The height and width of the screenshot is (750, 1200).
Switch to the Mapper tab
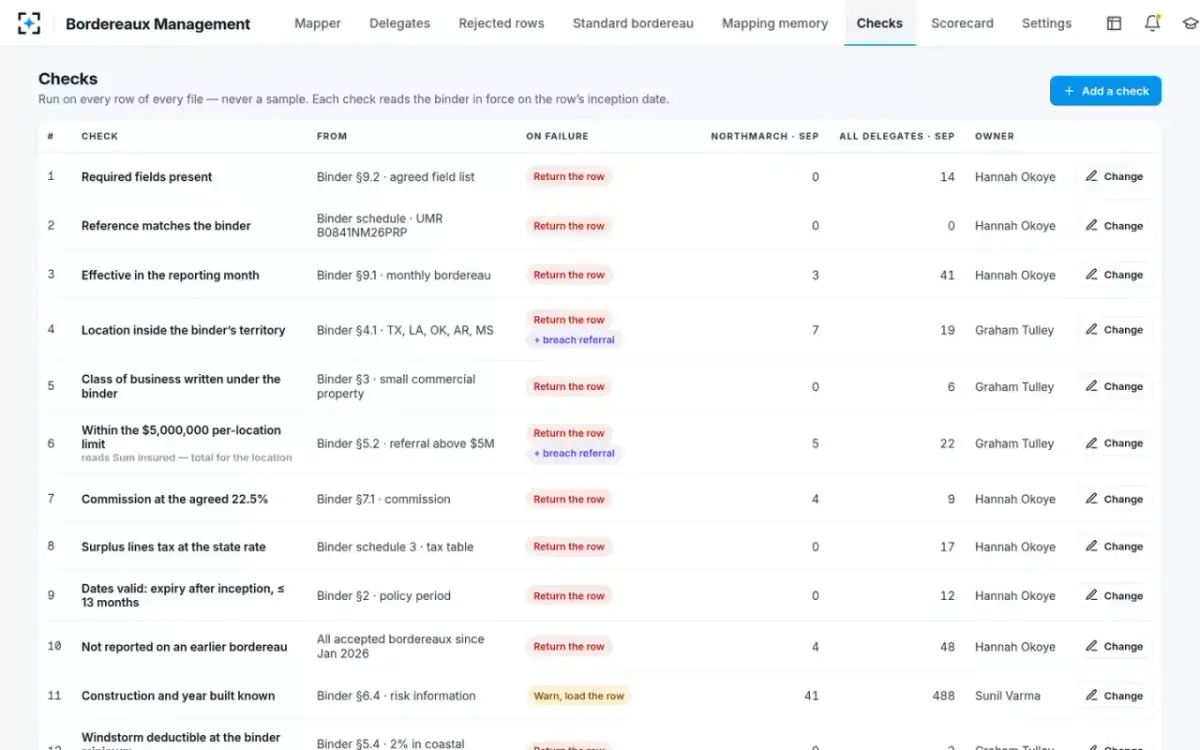coord(317,23)
